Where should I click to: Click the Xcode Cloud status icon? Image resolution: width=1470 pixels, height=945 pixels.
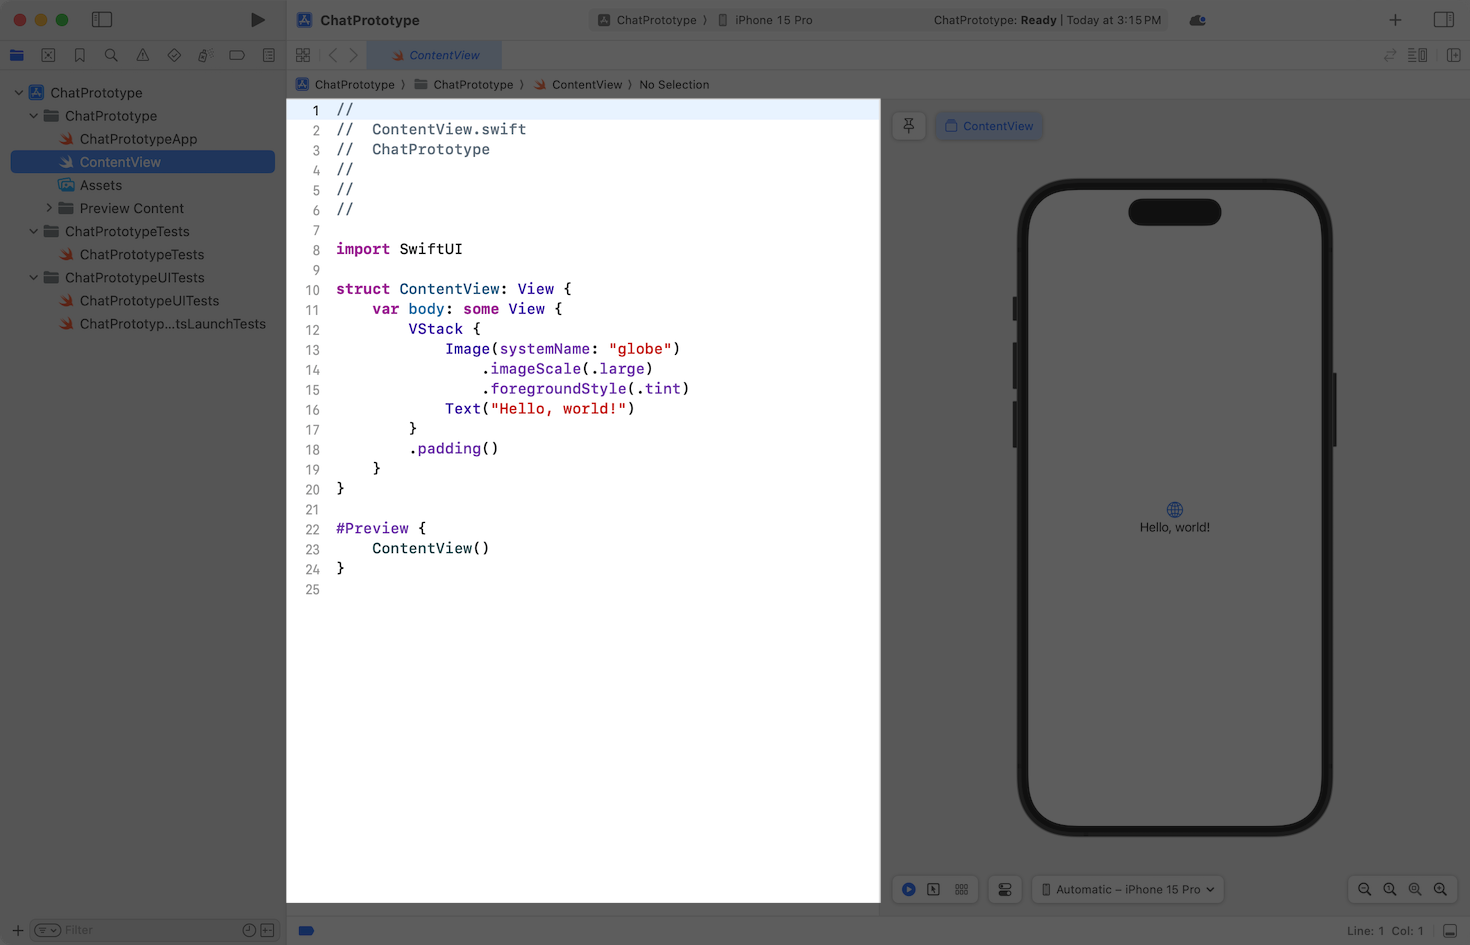pos(1197,20)
